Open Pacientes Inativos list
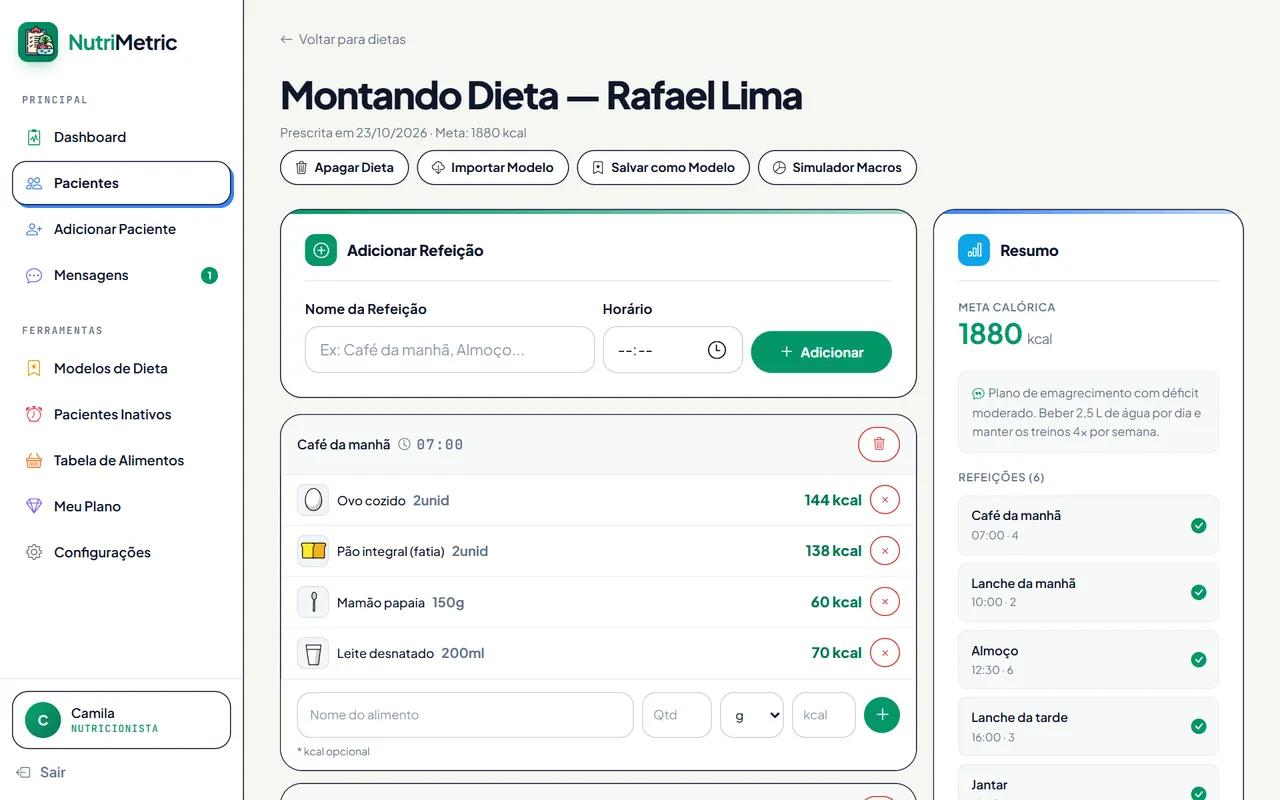This screenshot has height=800, width=1280. pos(121,414)
